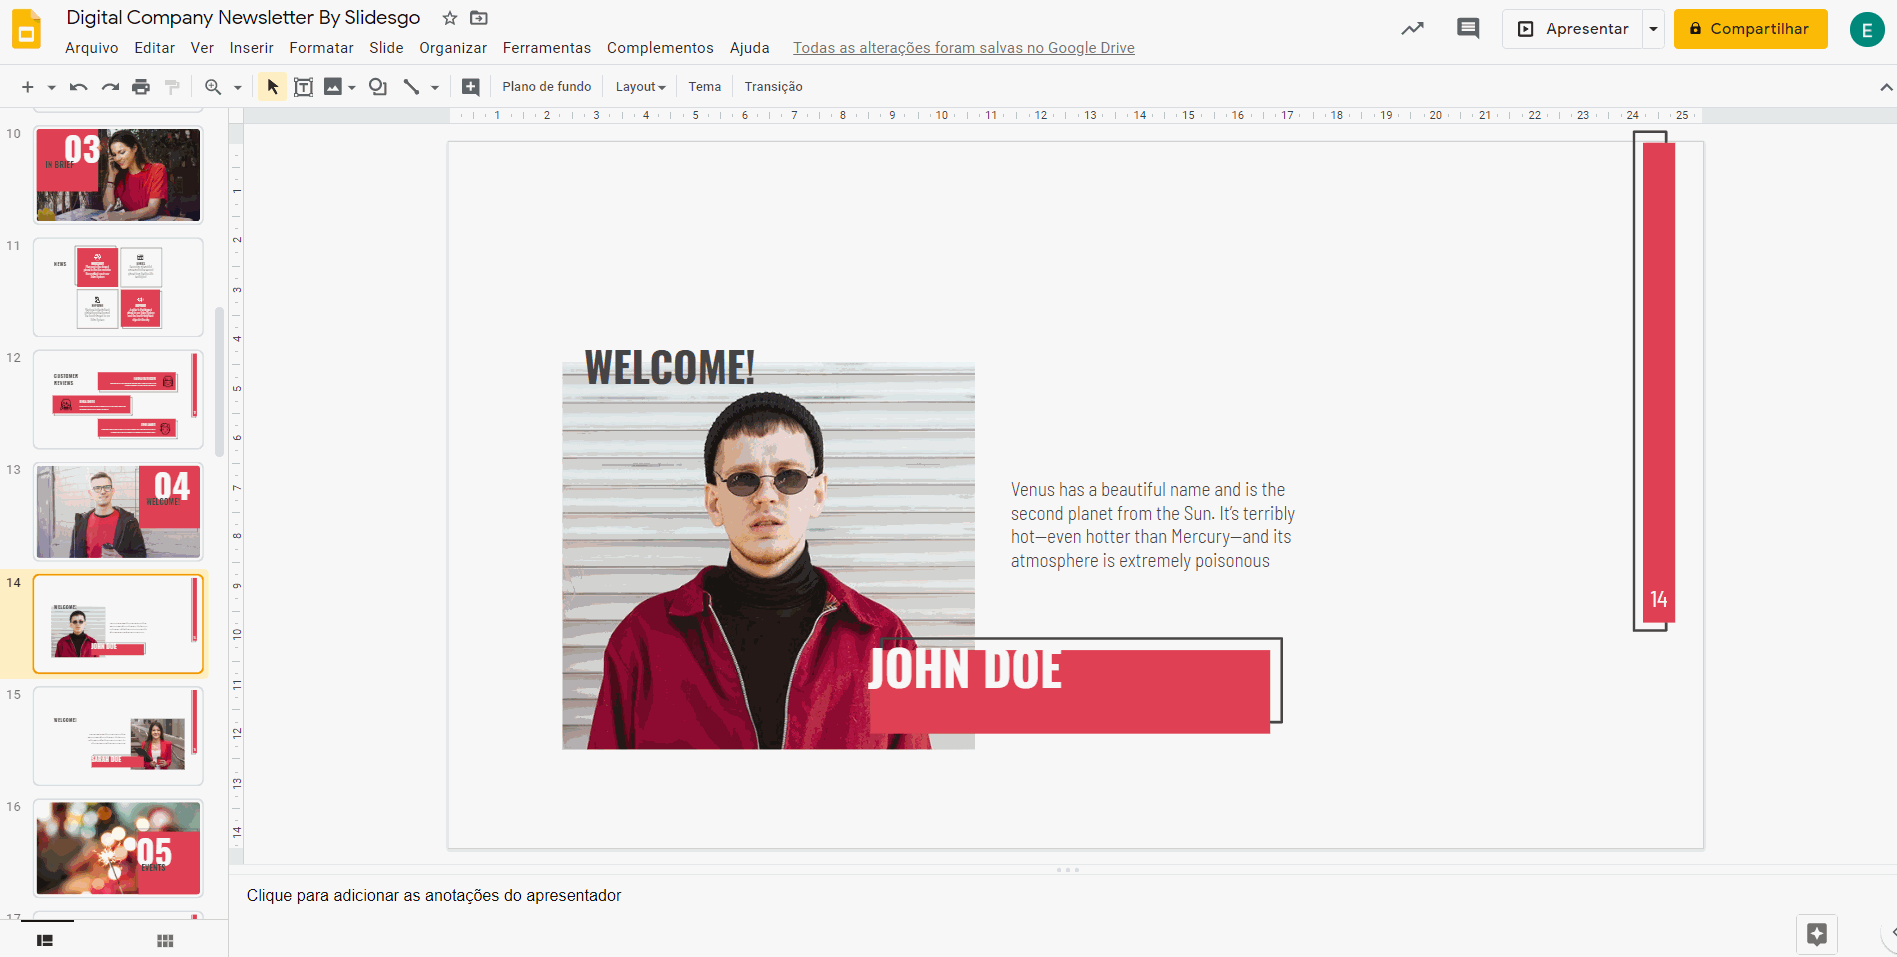Viewport: 1897px width, 957px height.
Task: Select slide 16 thumbnail
Action: 118,848
